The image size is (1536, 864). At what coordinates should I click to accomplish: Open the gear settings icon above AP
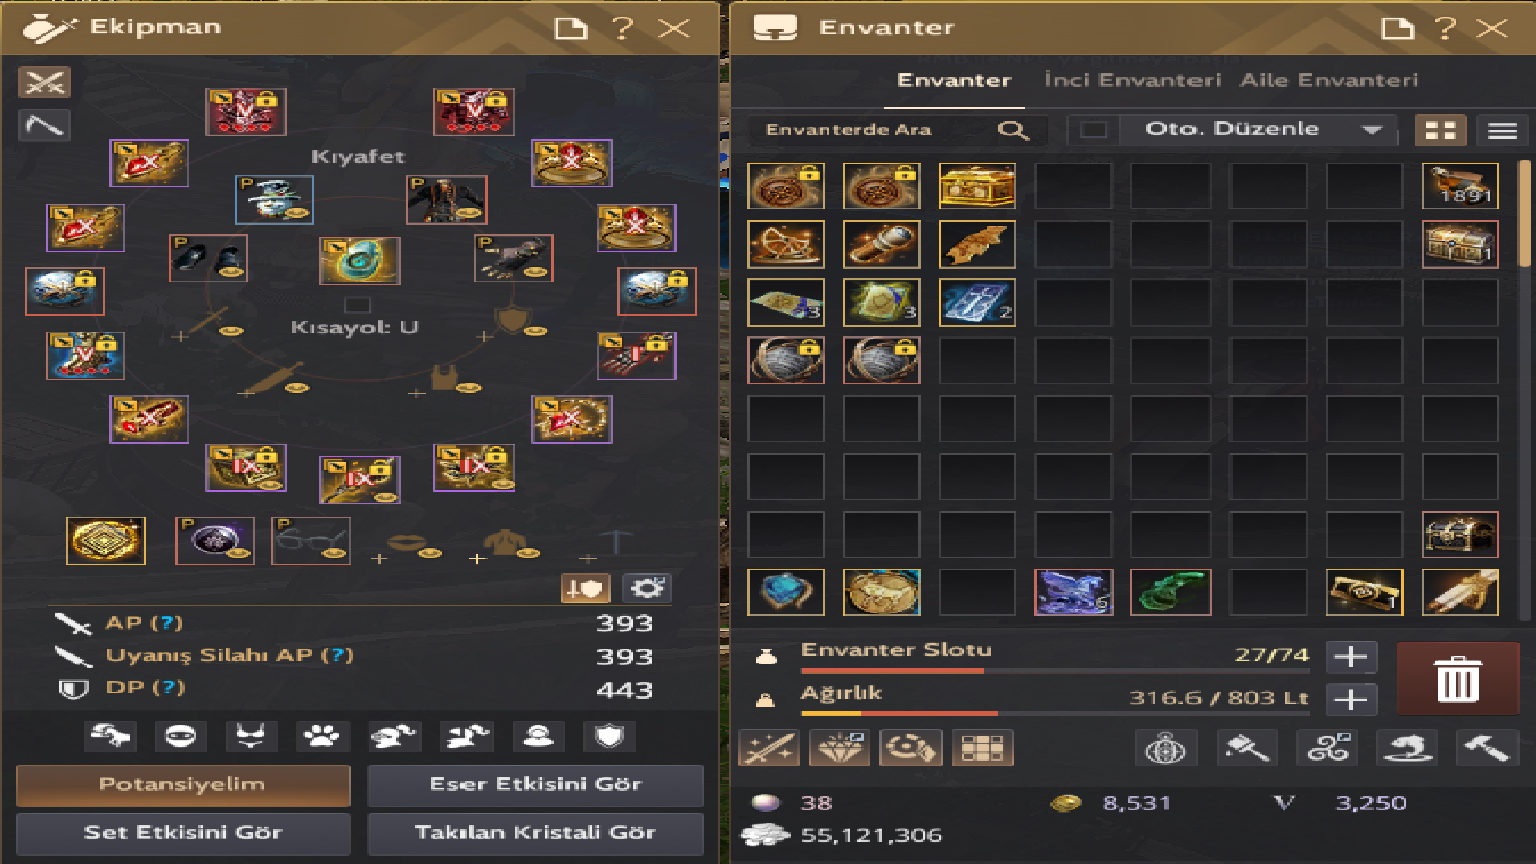[x=646, y=588]
